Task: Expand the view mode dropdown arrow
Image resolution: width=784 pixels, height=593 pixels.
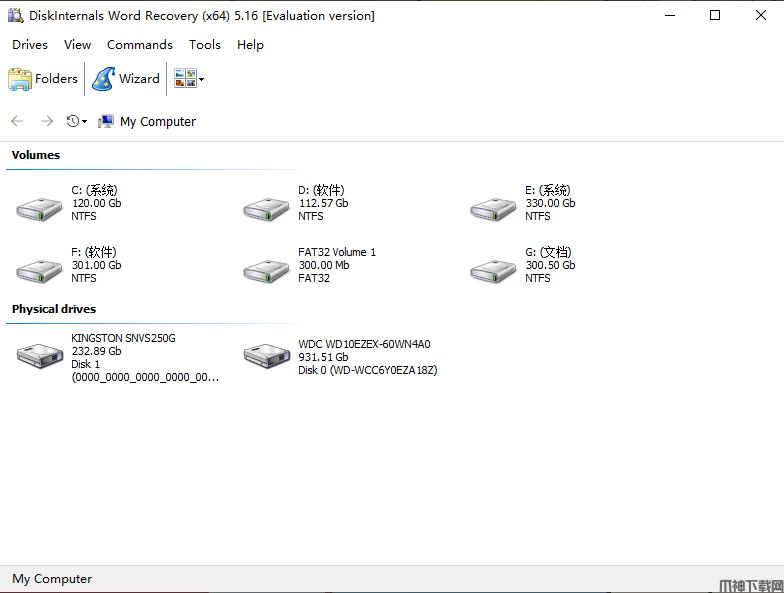Action: click(202, 79)
